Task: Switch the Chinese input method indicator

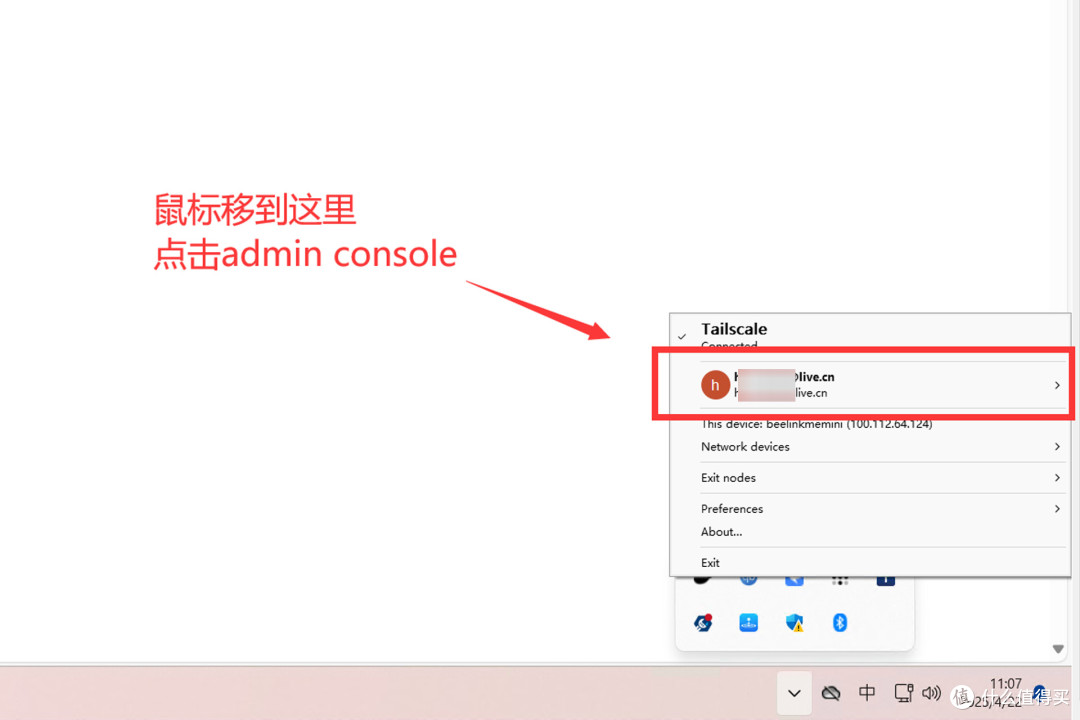Action: point(866,692)
